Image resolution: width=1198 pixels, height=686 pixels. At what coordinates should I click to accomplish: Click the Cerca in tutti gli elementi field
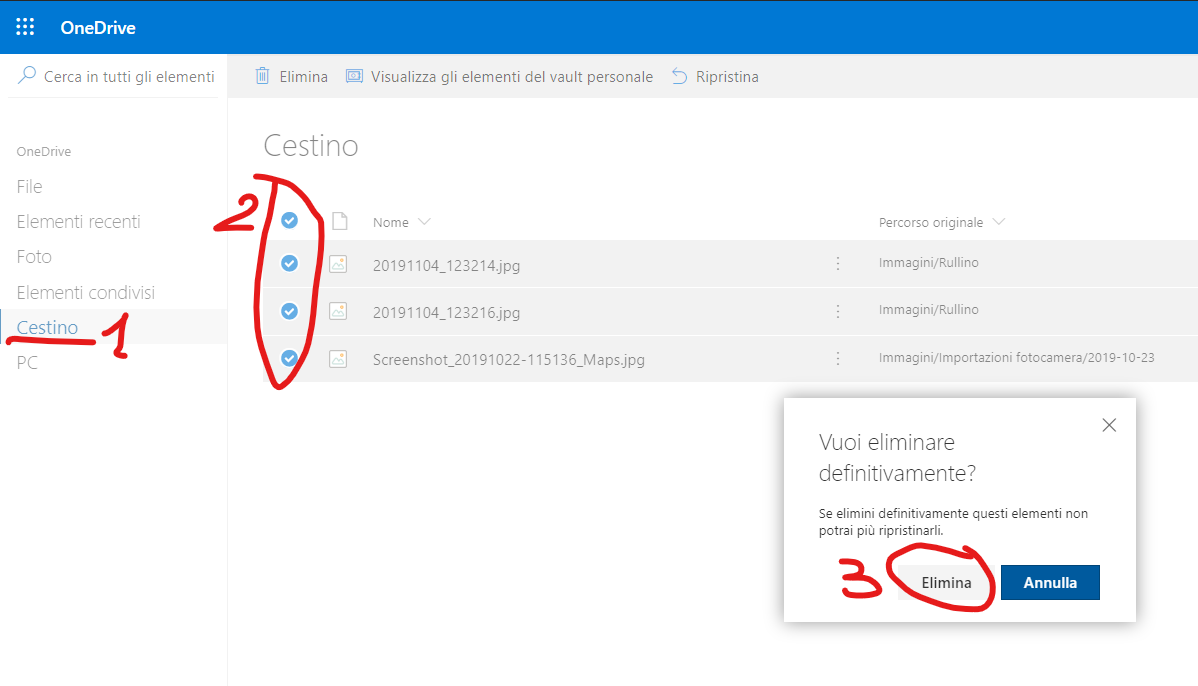click(128, 77)
